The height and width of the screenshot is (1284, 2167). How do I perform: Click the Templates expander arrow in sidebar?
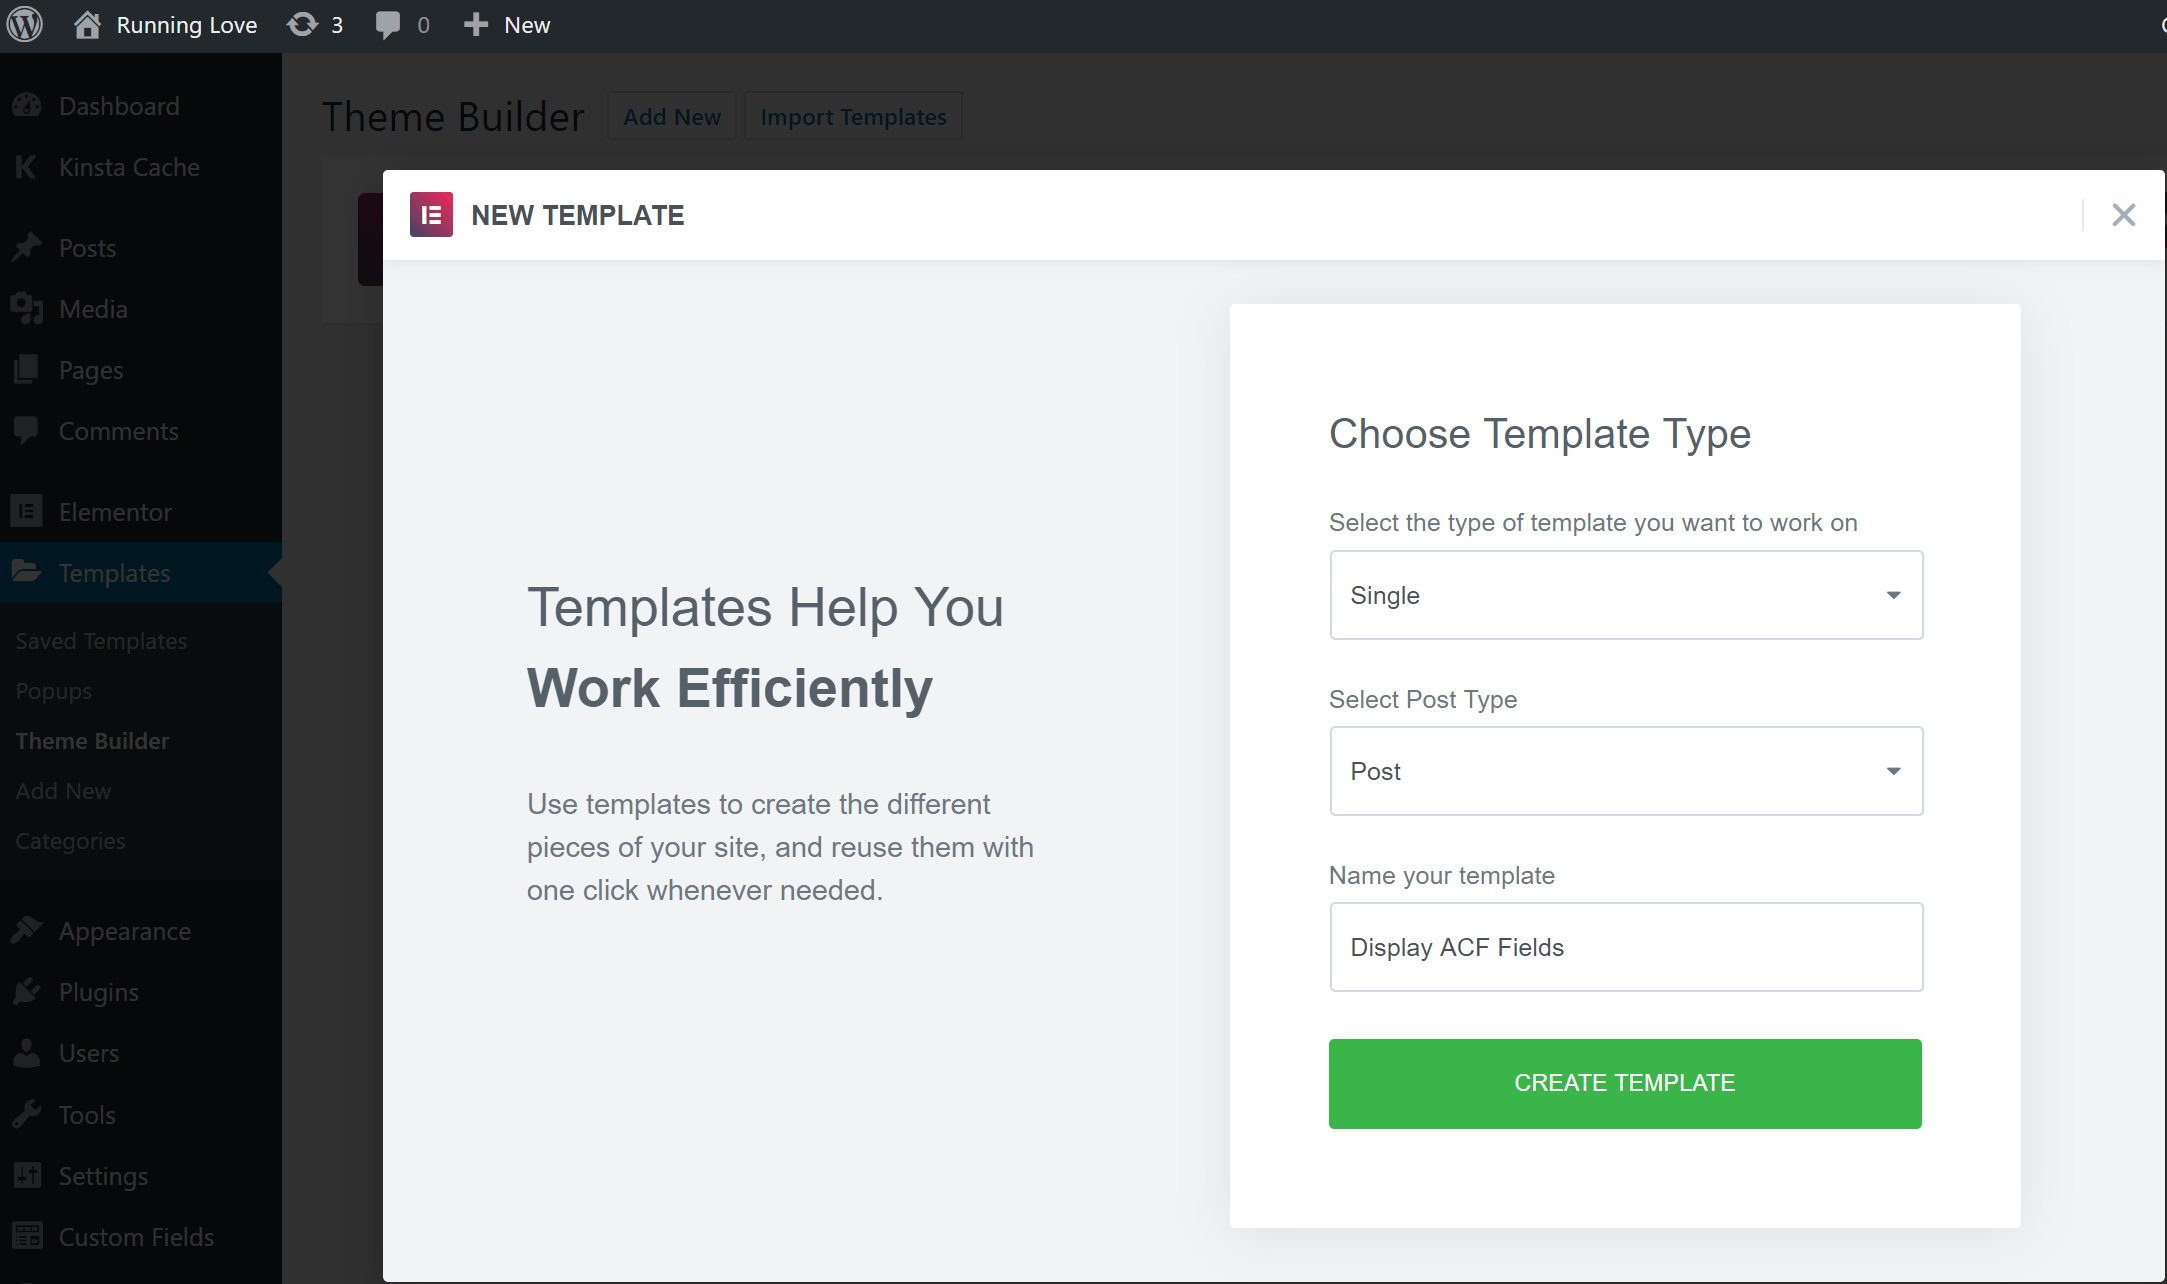[272, 573]
